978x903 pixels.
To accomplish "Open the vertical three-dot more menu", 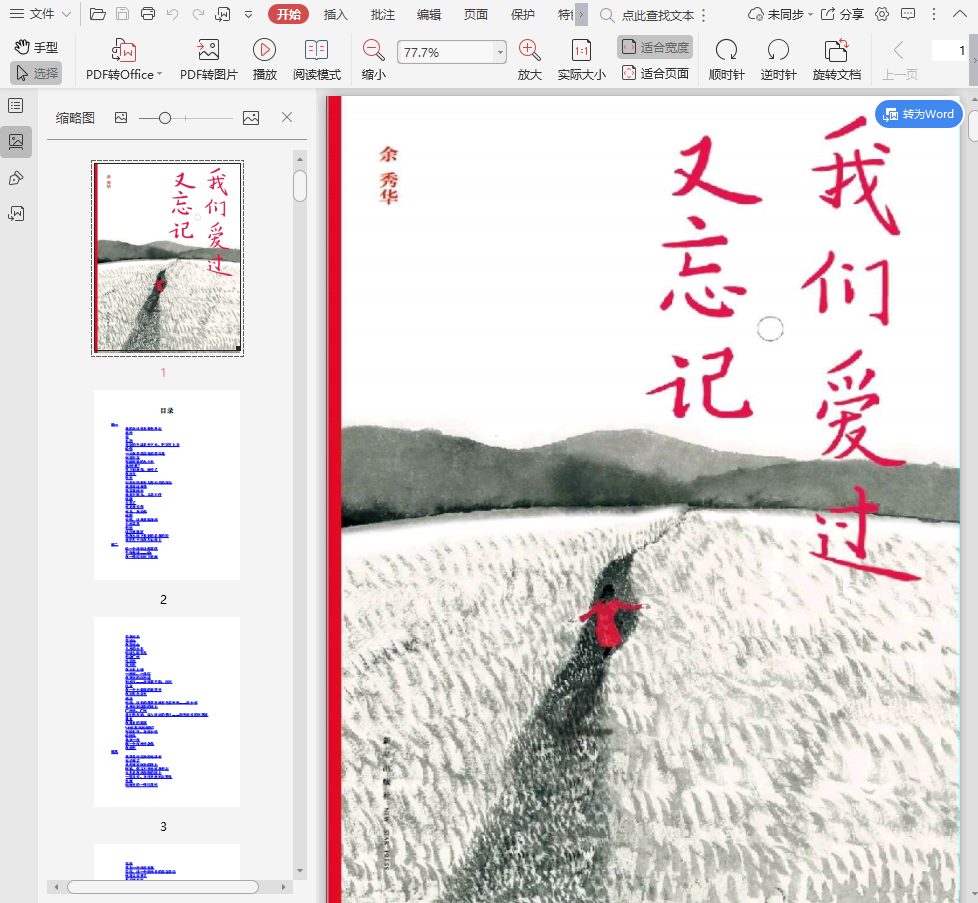I will [x=934, y=14].
